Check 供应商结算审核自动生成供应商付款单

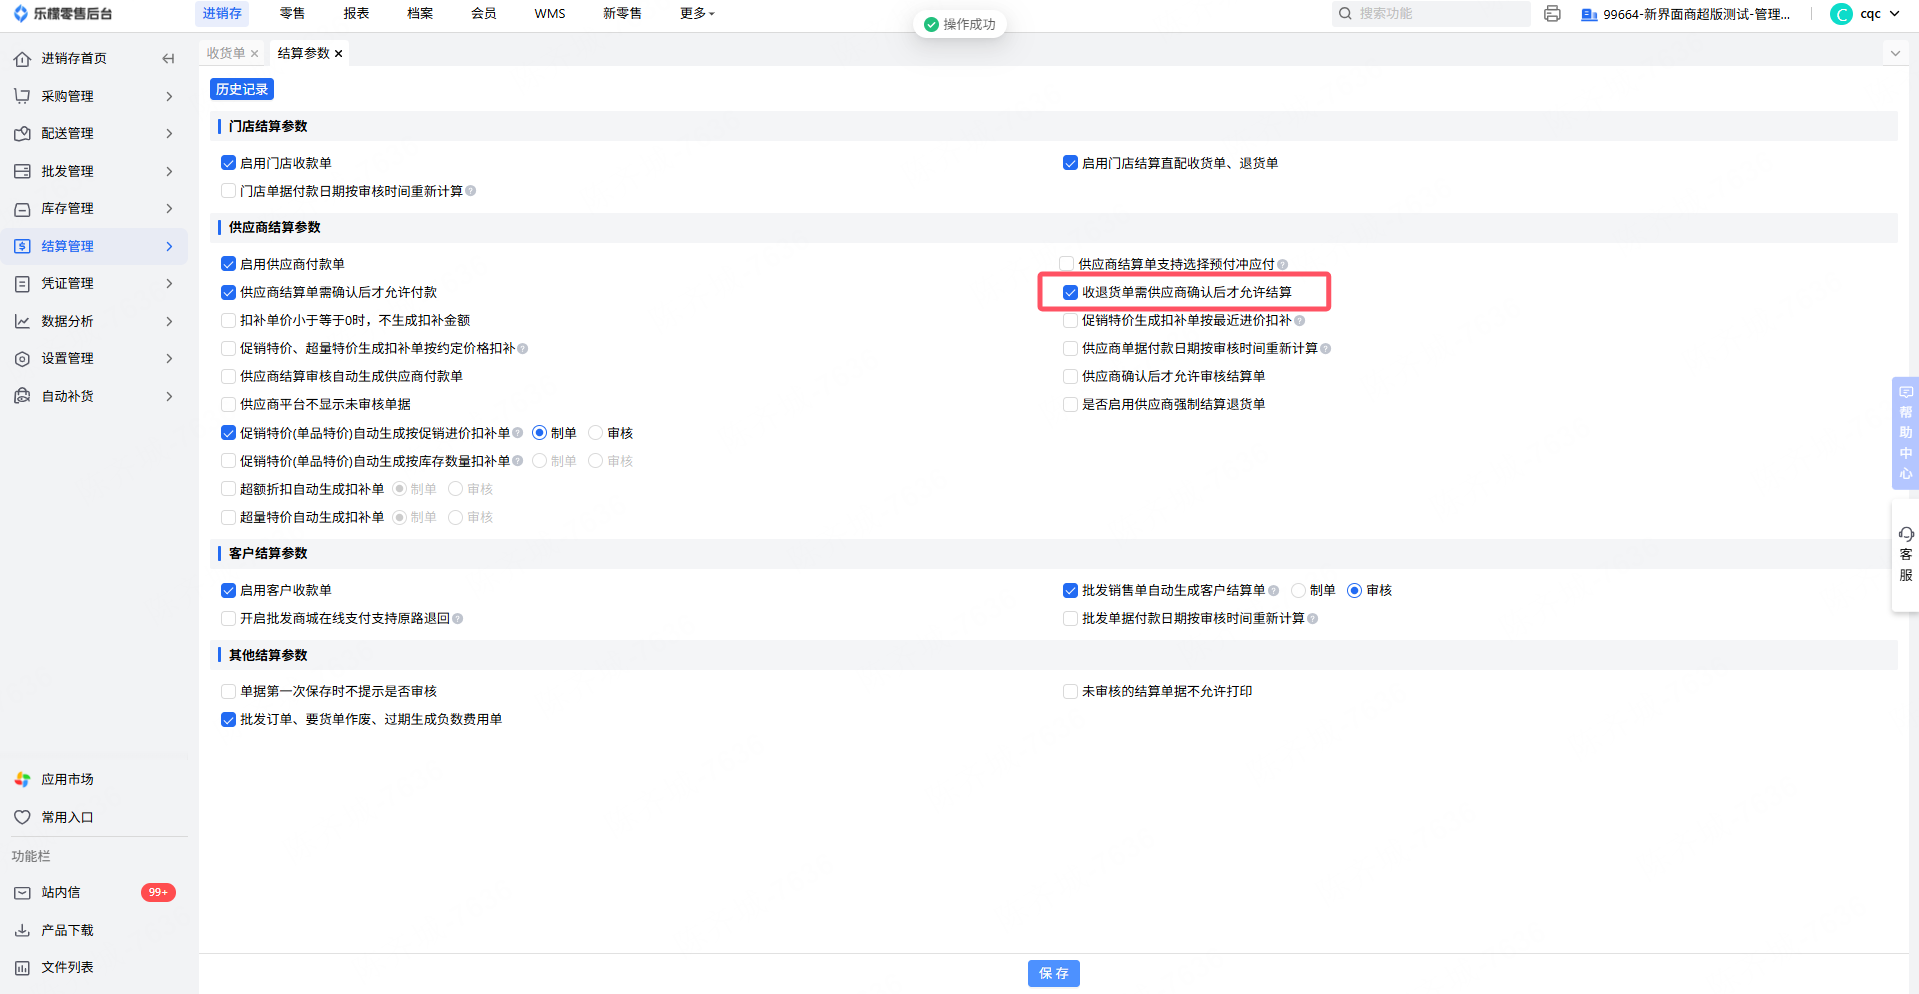228,376
